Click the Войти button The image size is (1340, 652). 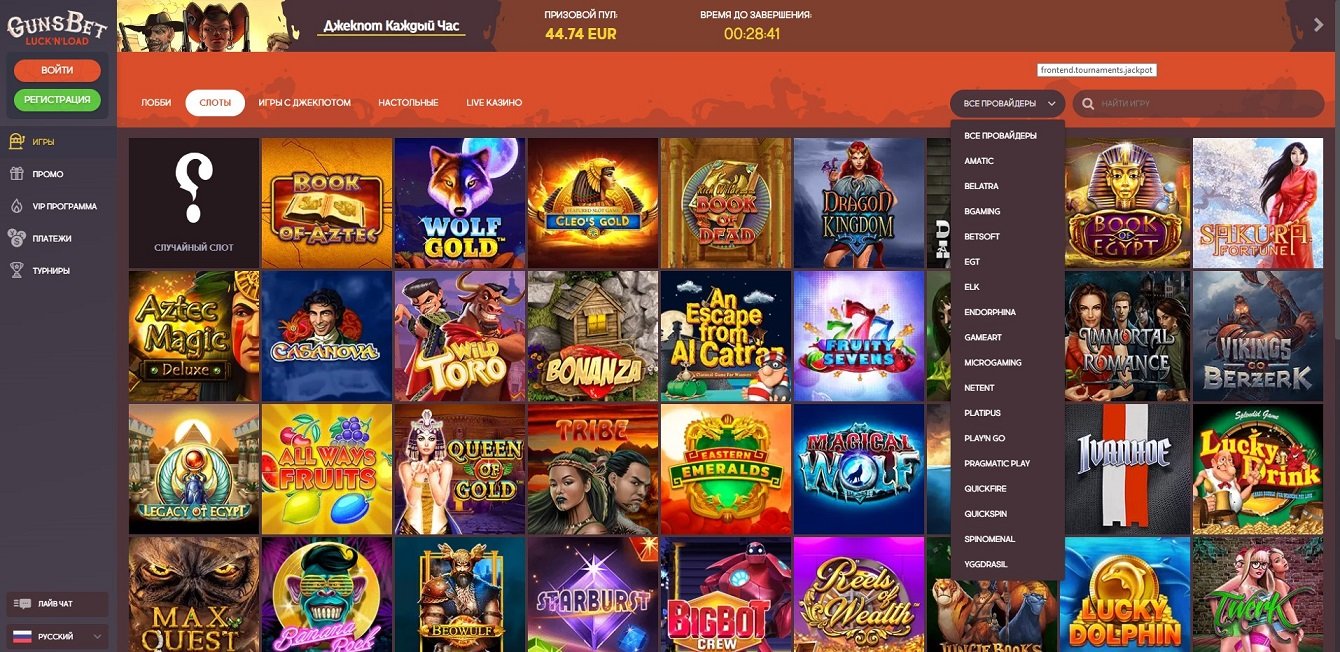point(57,70)
